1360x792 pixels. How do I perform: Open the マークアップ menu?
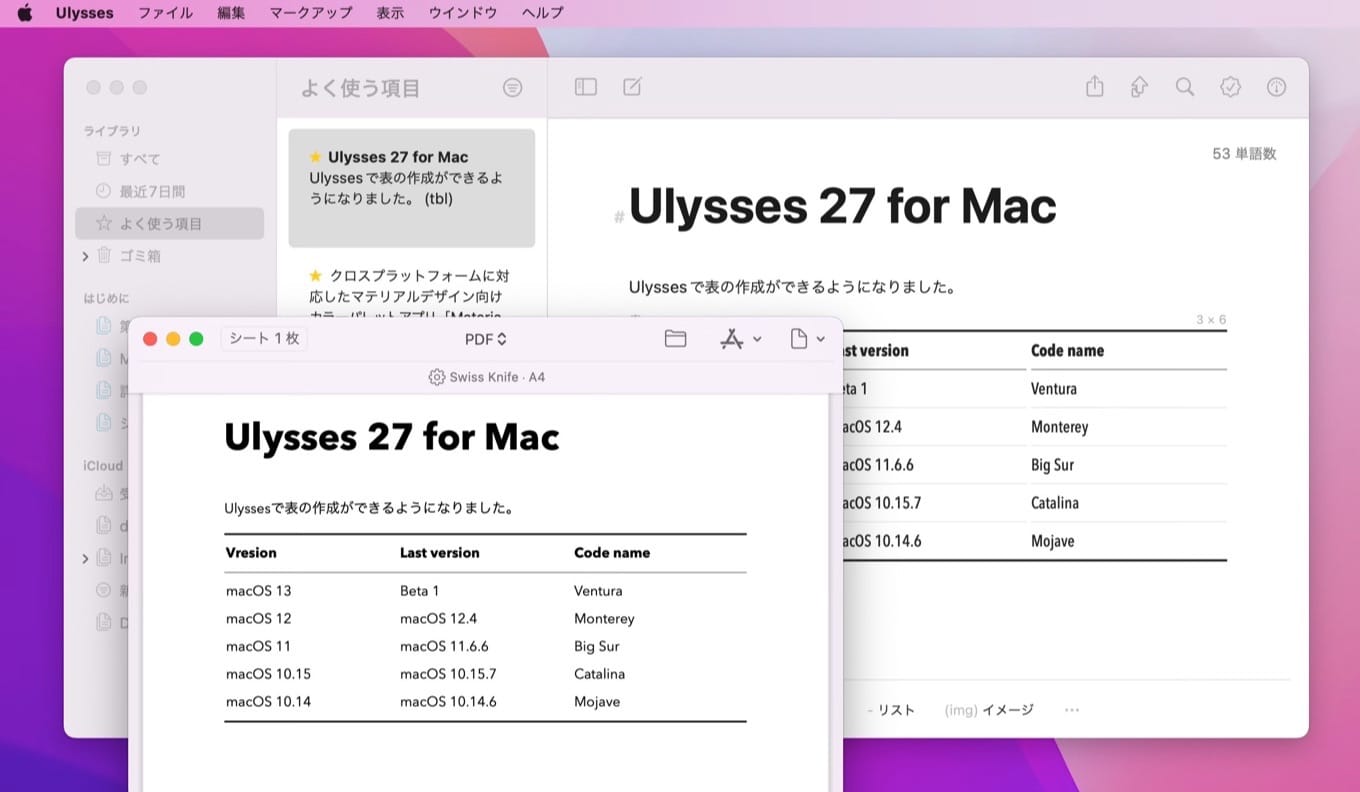(308, 13)
